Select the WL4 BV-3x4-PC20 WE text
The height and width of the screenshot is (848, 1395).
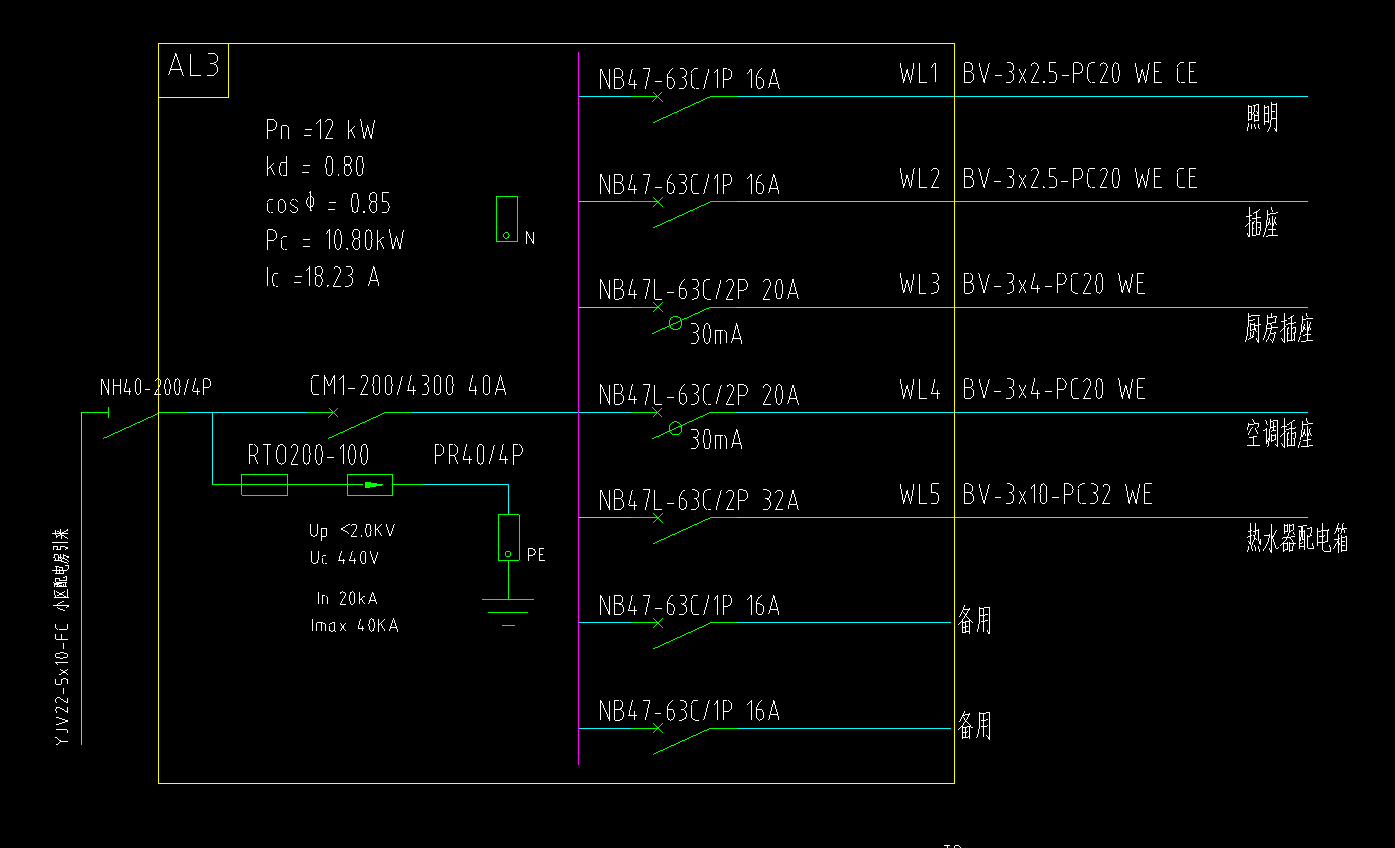[x=1054, y=390]
